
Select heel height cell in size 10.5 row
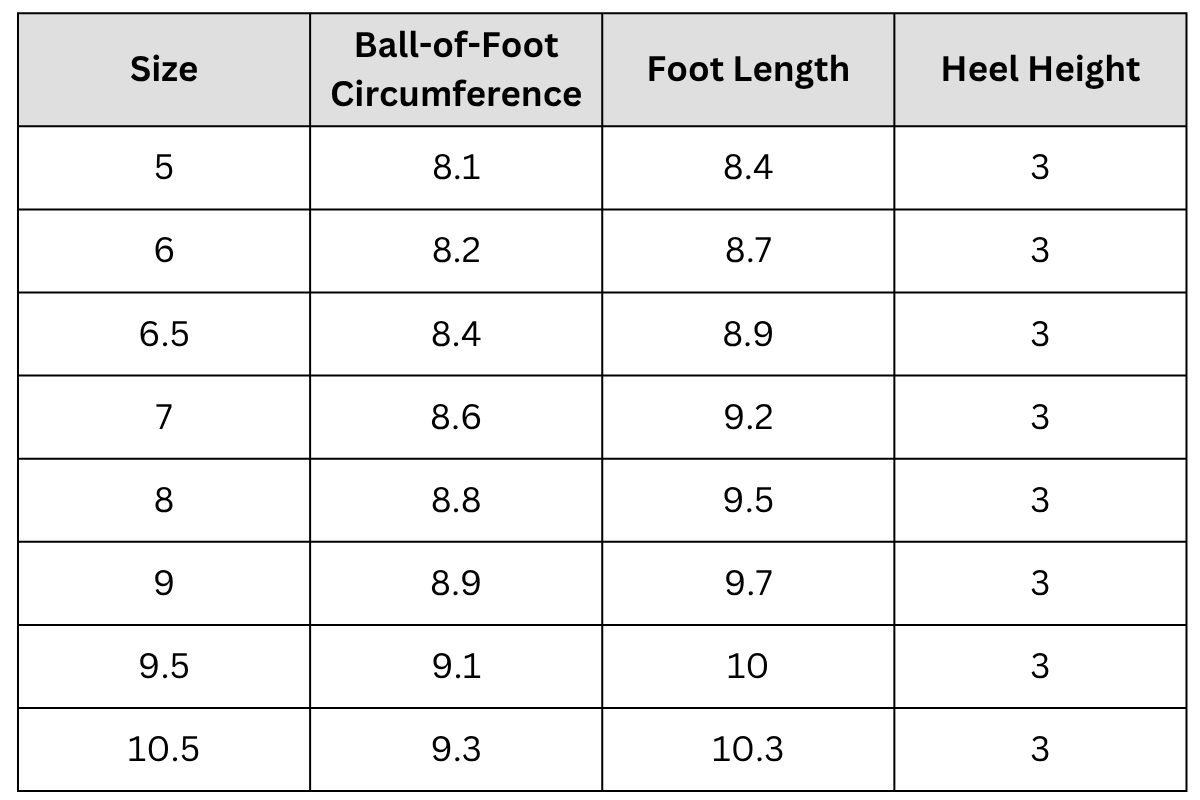[1040, 749]
